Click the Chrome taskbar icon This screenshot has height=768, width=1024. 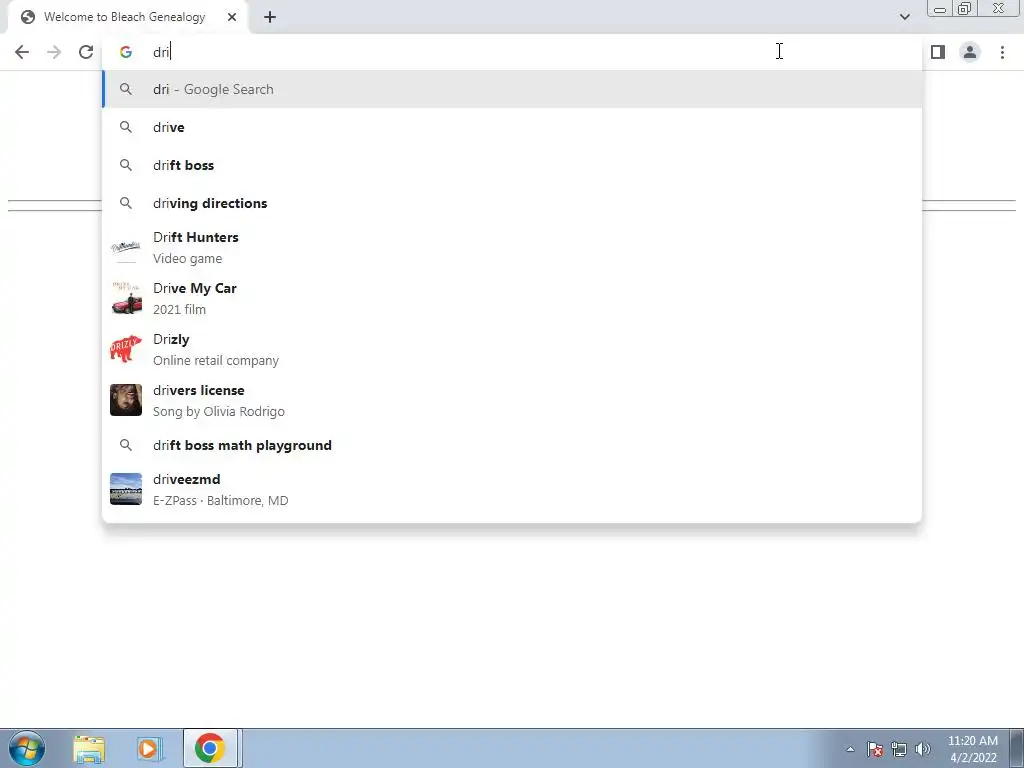[x=210, y=749]
